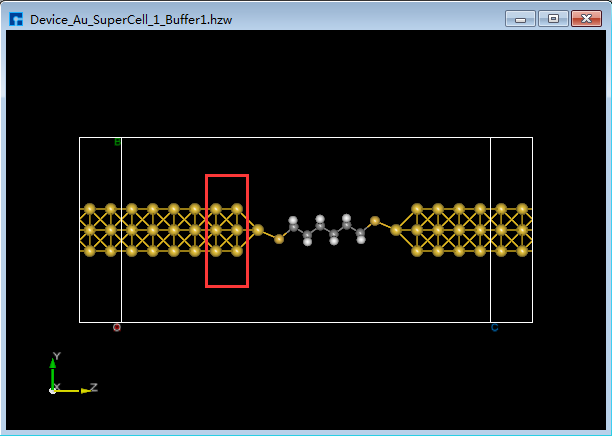Select the gold tip atom of left electrode
Image resolution: width=612 pixels, height=436 pixels.
[258, 230]
